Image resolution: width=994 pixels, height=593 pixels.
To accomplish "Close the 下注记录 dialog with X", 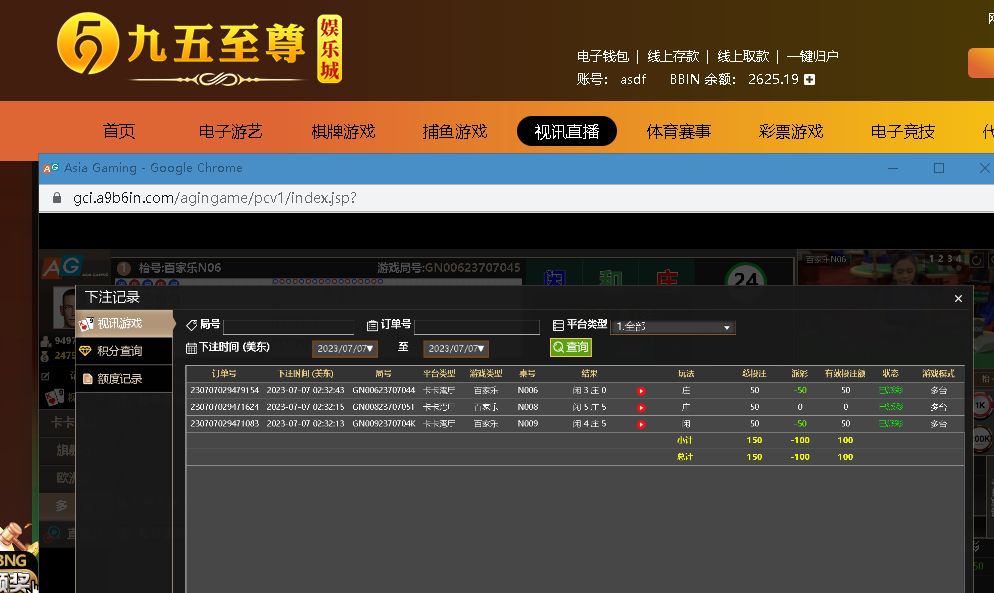I will pos(958,298).
